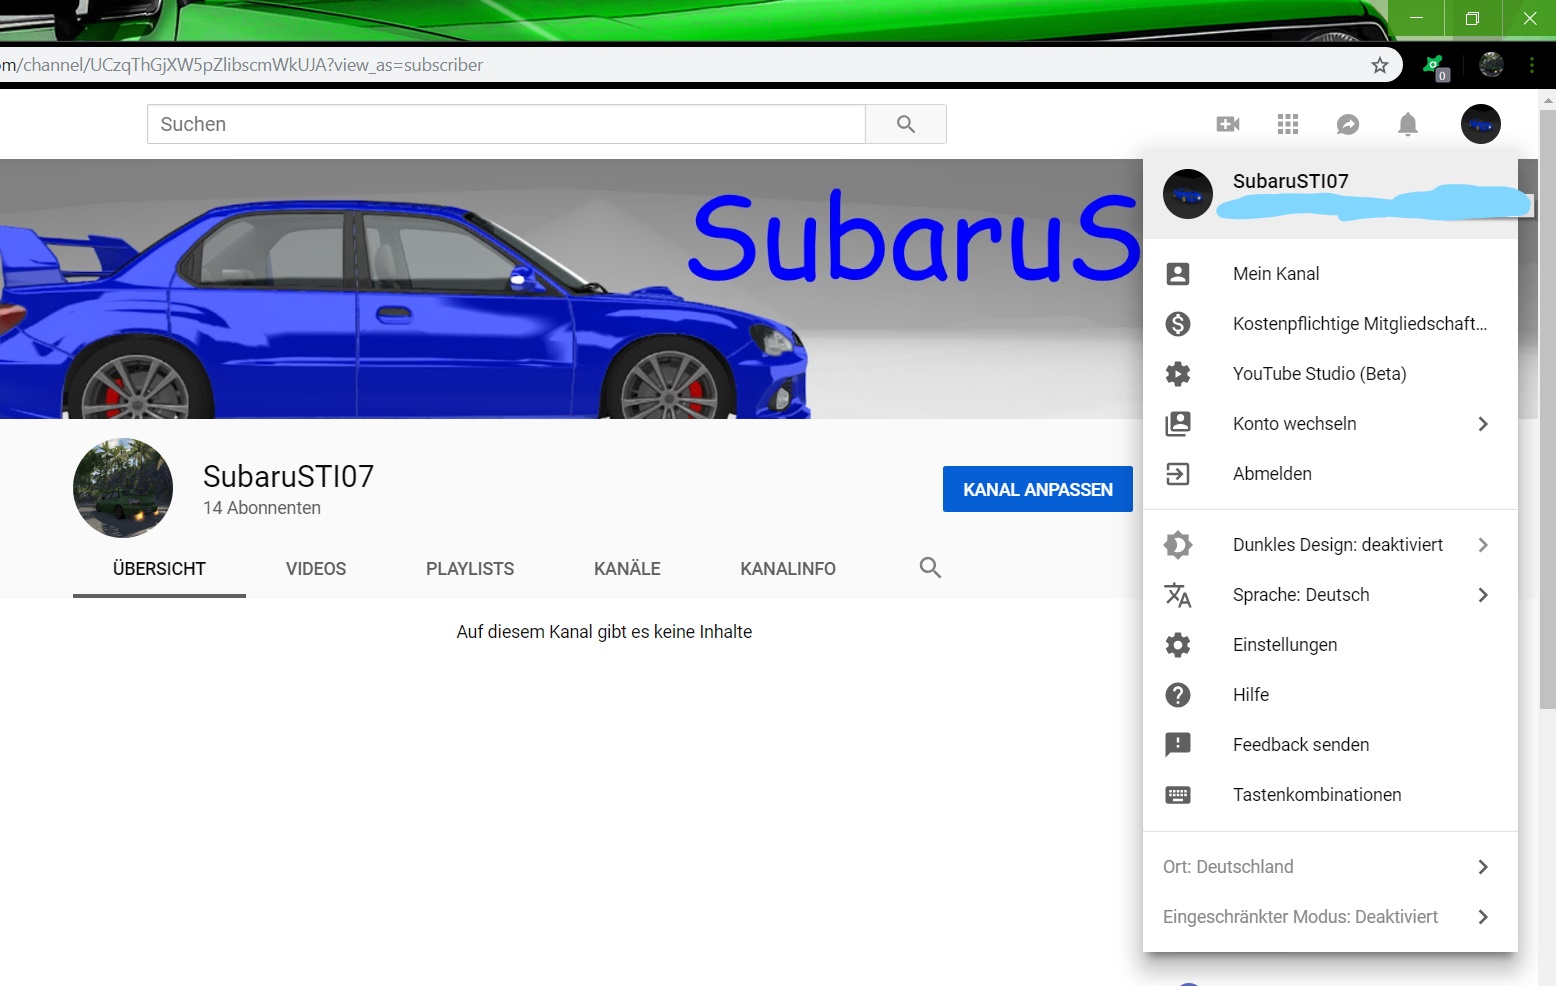Image resolution: width=1556 pixels, height=986 pixels.
Task: Switch to the KANÄLE tab
Action: (627, 569)
